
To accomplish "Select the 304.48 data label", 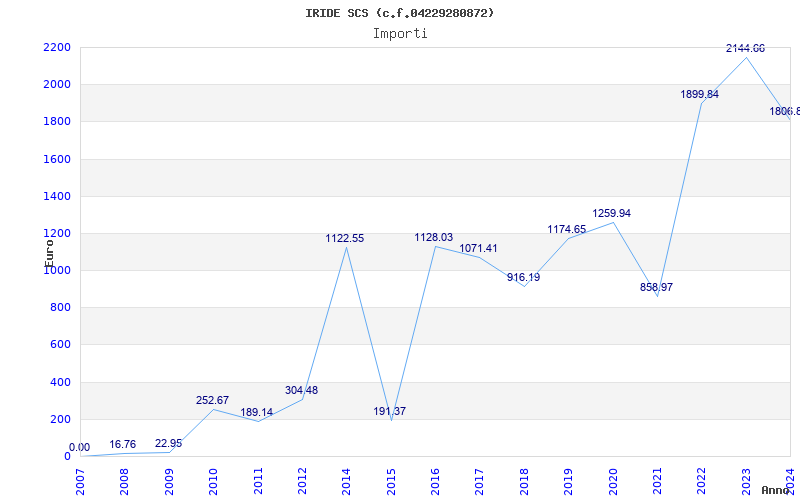I will 301,390.
